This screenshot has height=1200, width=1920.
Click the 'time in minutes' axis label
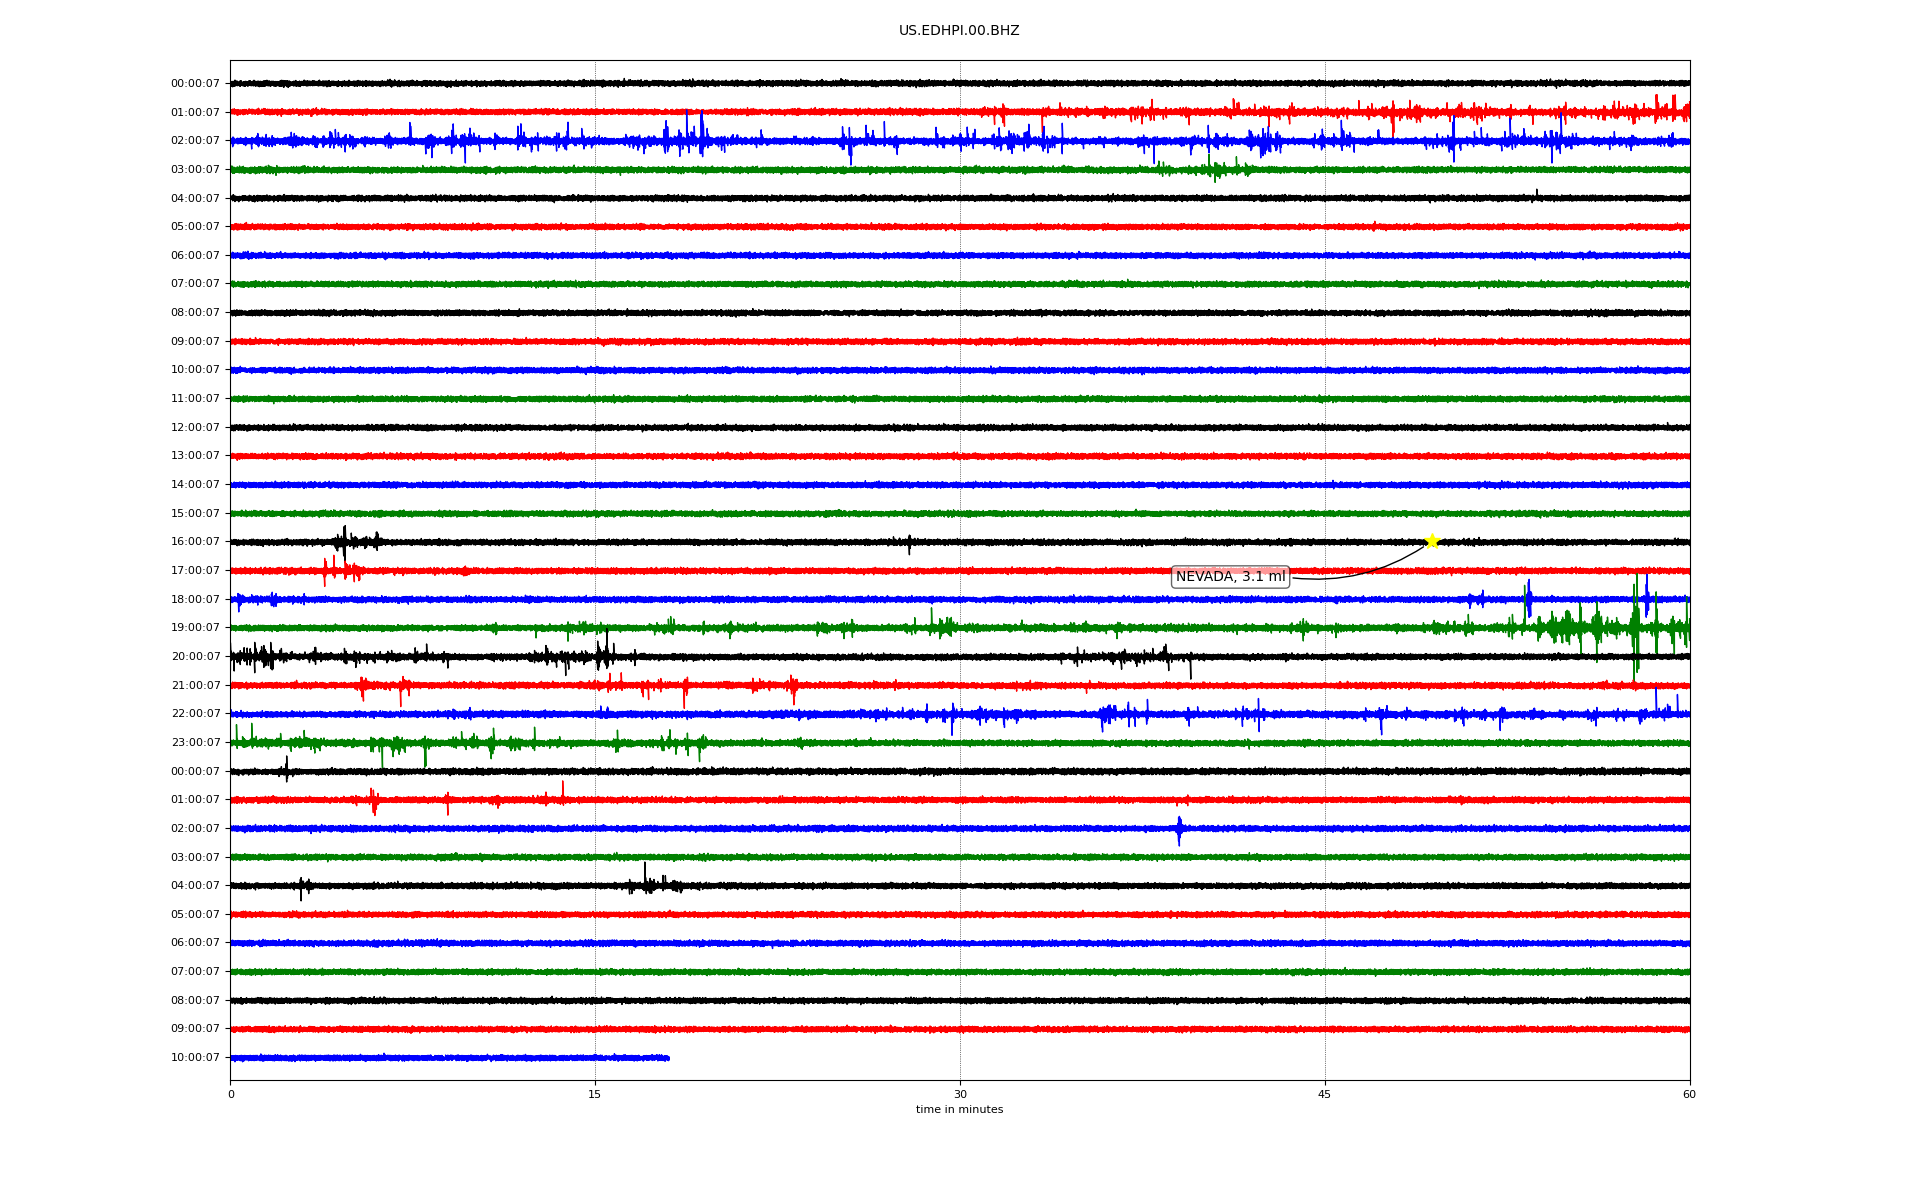(x=959, y=1110)
